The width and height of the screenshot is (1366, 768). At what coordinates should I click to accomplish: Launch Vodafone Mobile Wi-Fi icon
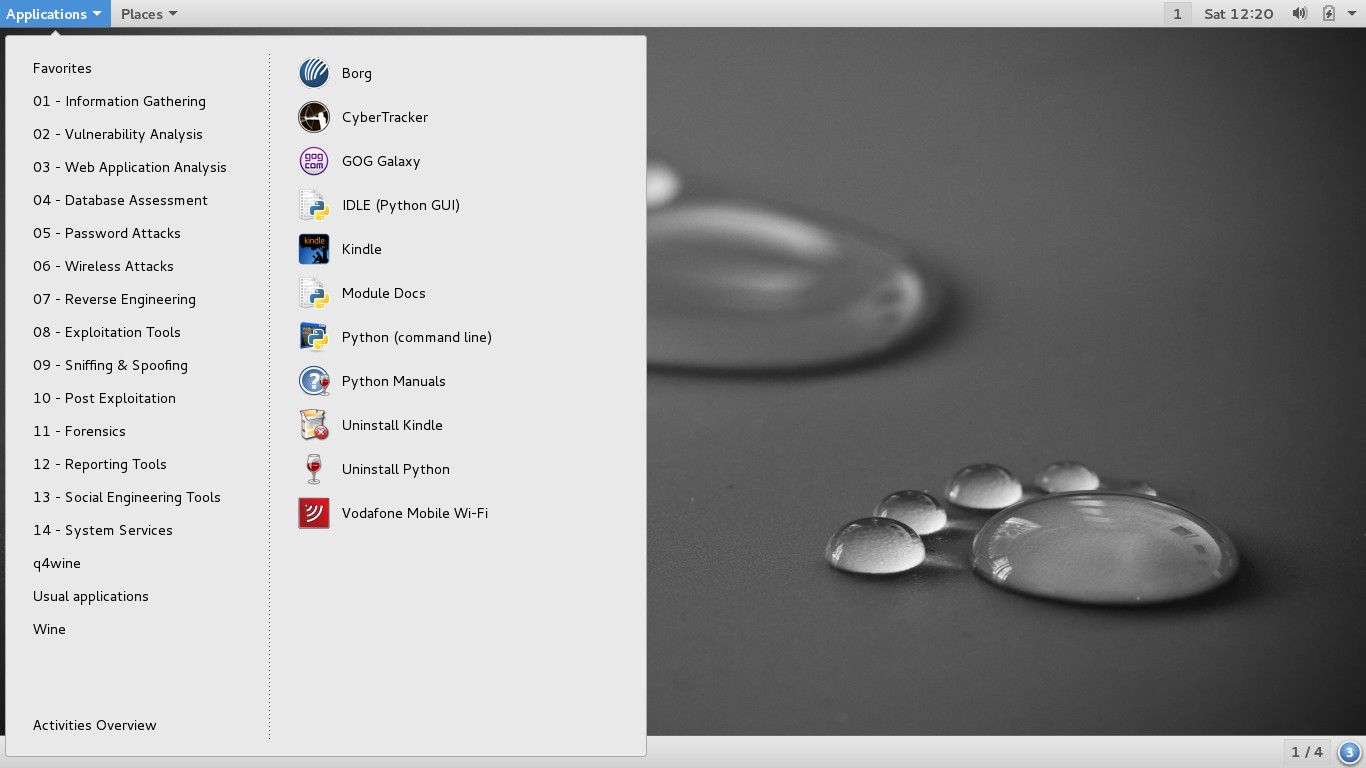[x=314, y=513]
